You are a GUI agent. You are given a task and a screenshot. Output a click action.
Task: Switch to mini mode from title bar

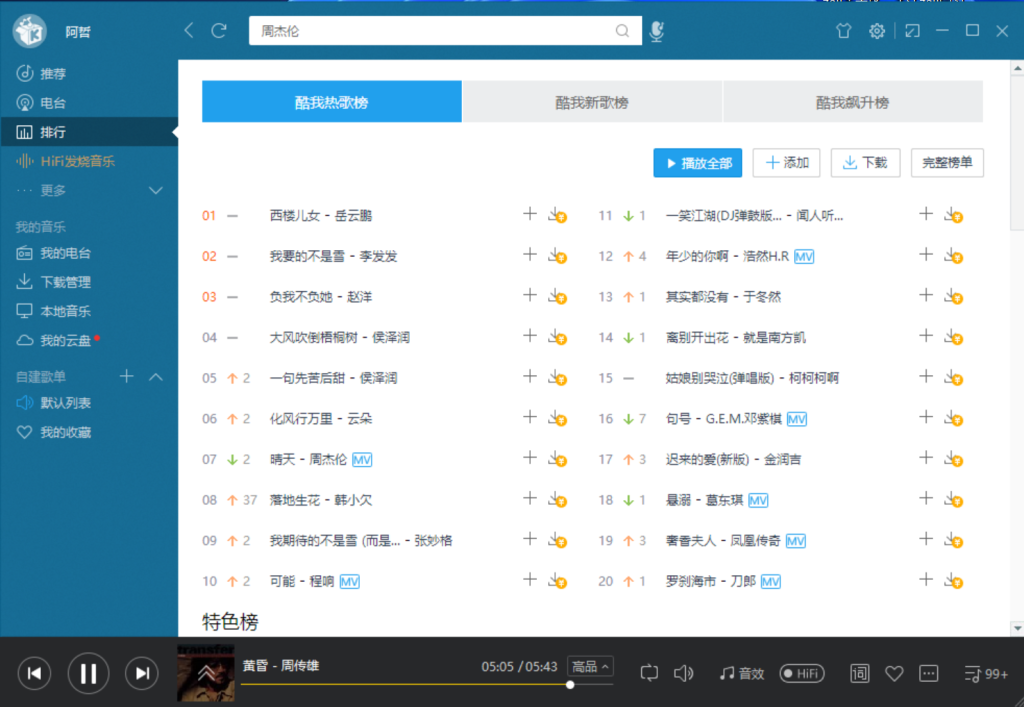(911, 31)
